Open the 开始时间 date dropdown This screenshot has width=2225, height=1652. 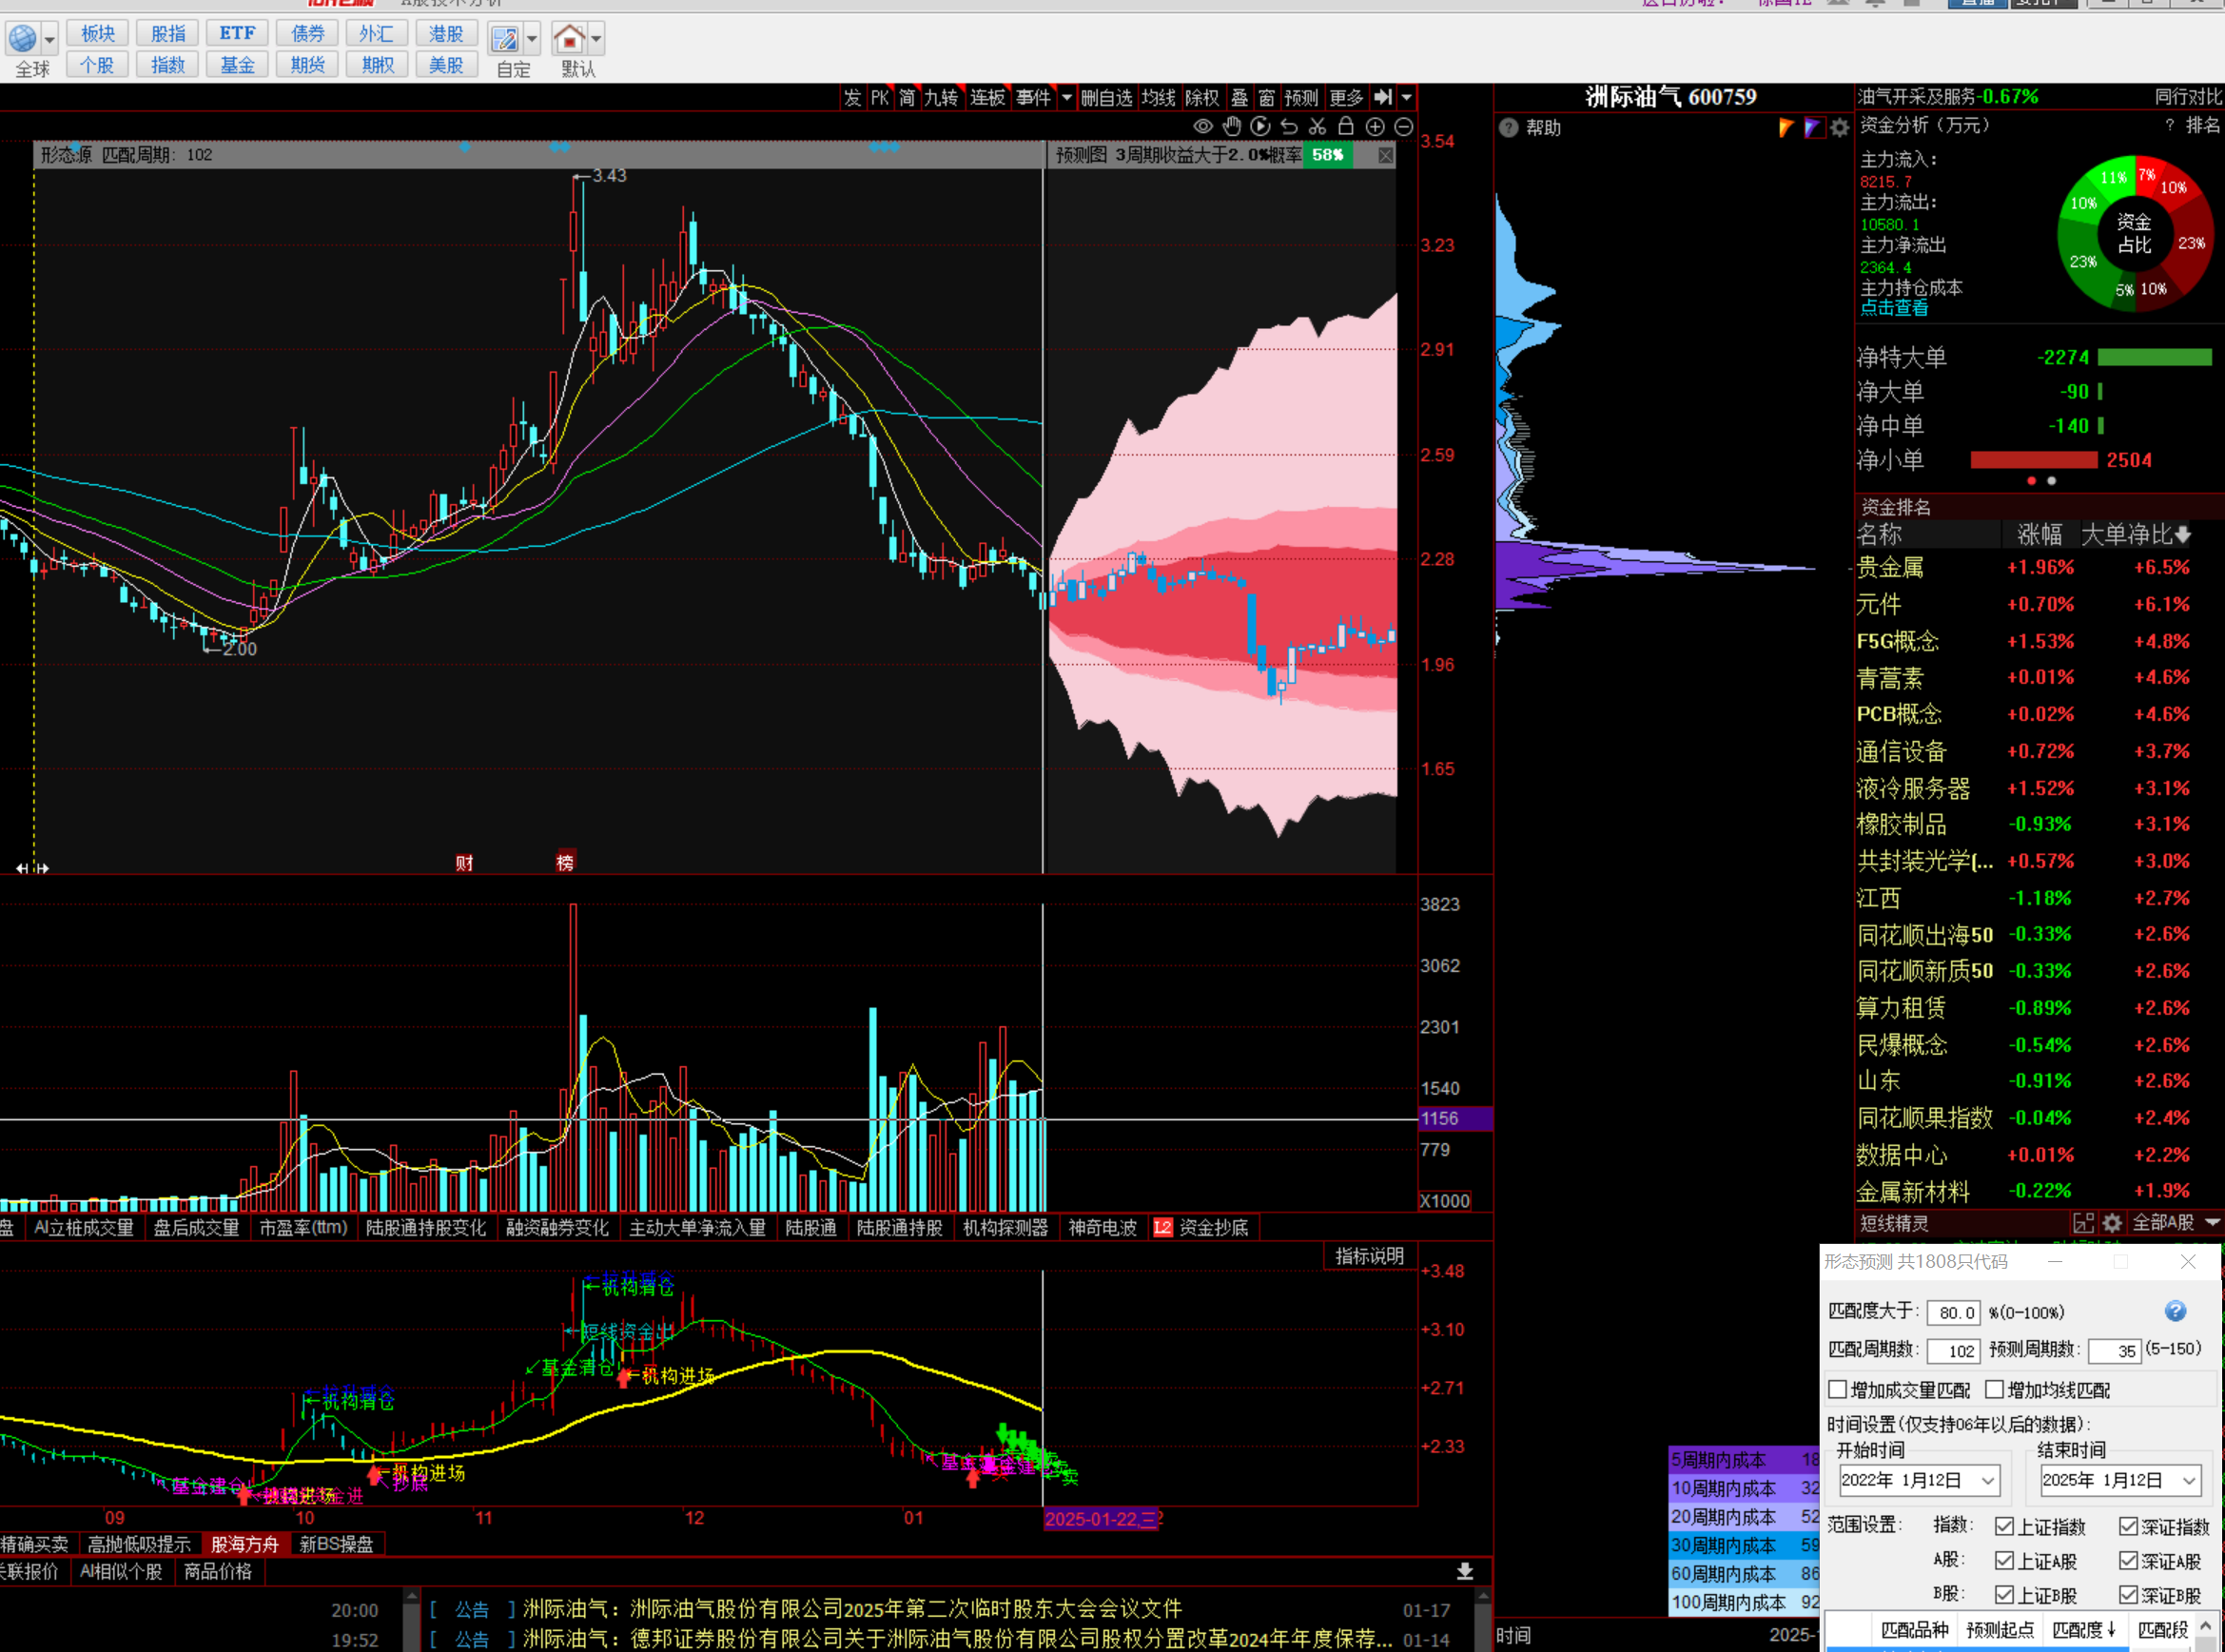(1988, 1480)
